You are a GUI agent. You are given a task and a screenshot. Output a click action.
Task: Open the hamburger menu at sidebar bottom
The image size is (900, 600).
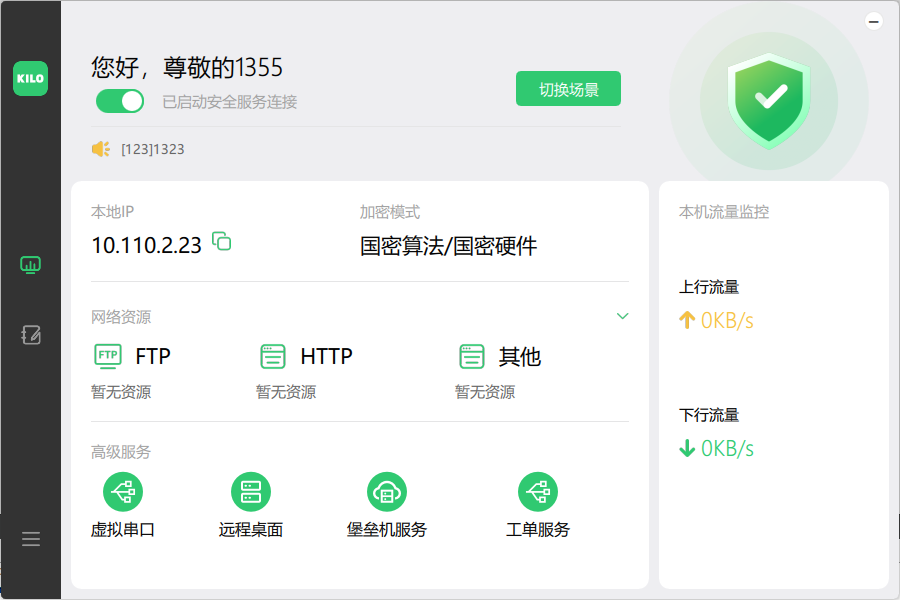tap(30, 538)
